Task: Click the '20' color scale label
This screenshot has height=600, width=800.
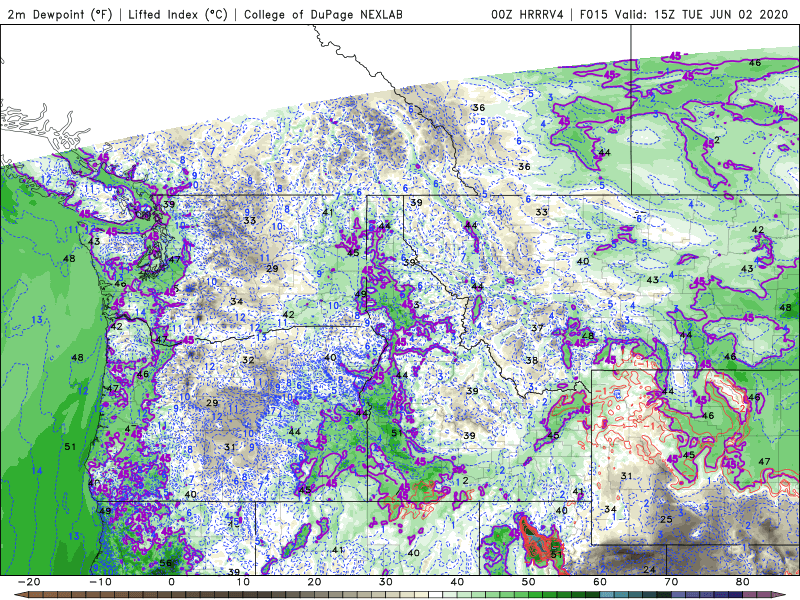Action: click(x=314, y=582)
